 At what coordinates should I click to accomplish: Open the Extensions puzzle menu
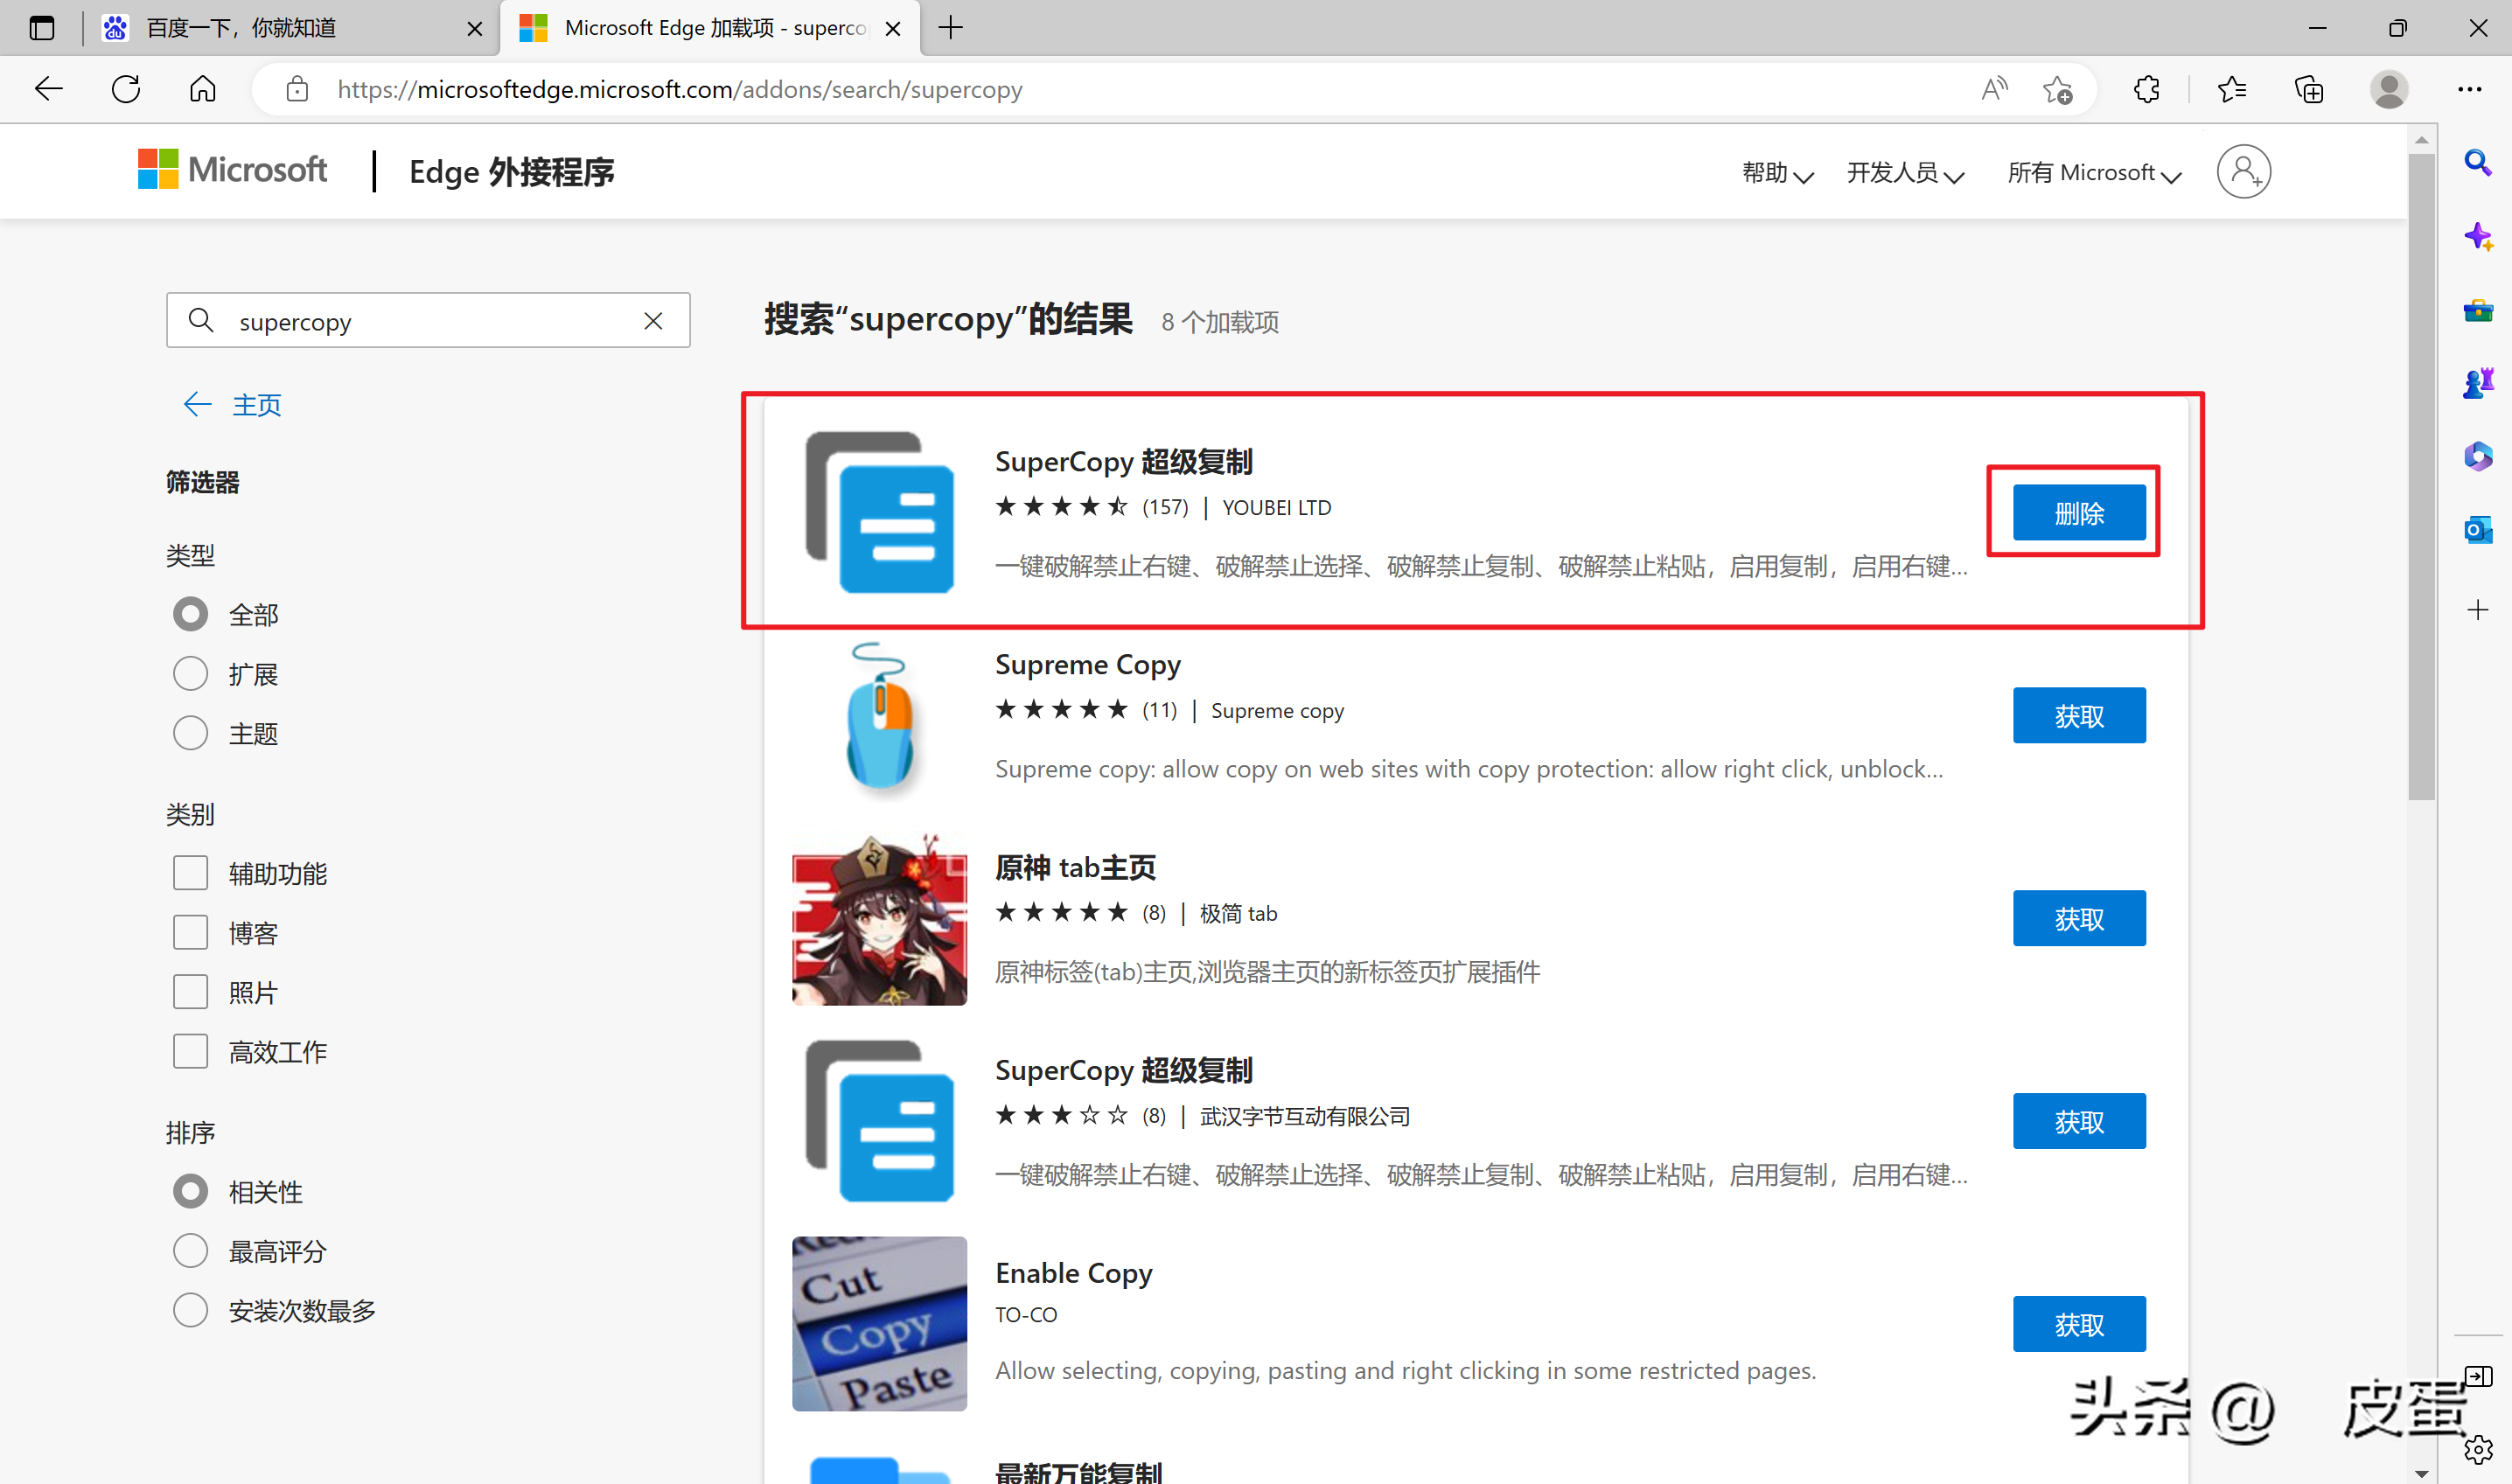[x=2146, y=89]
